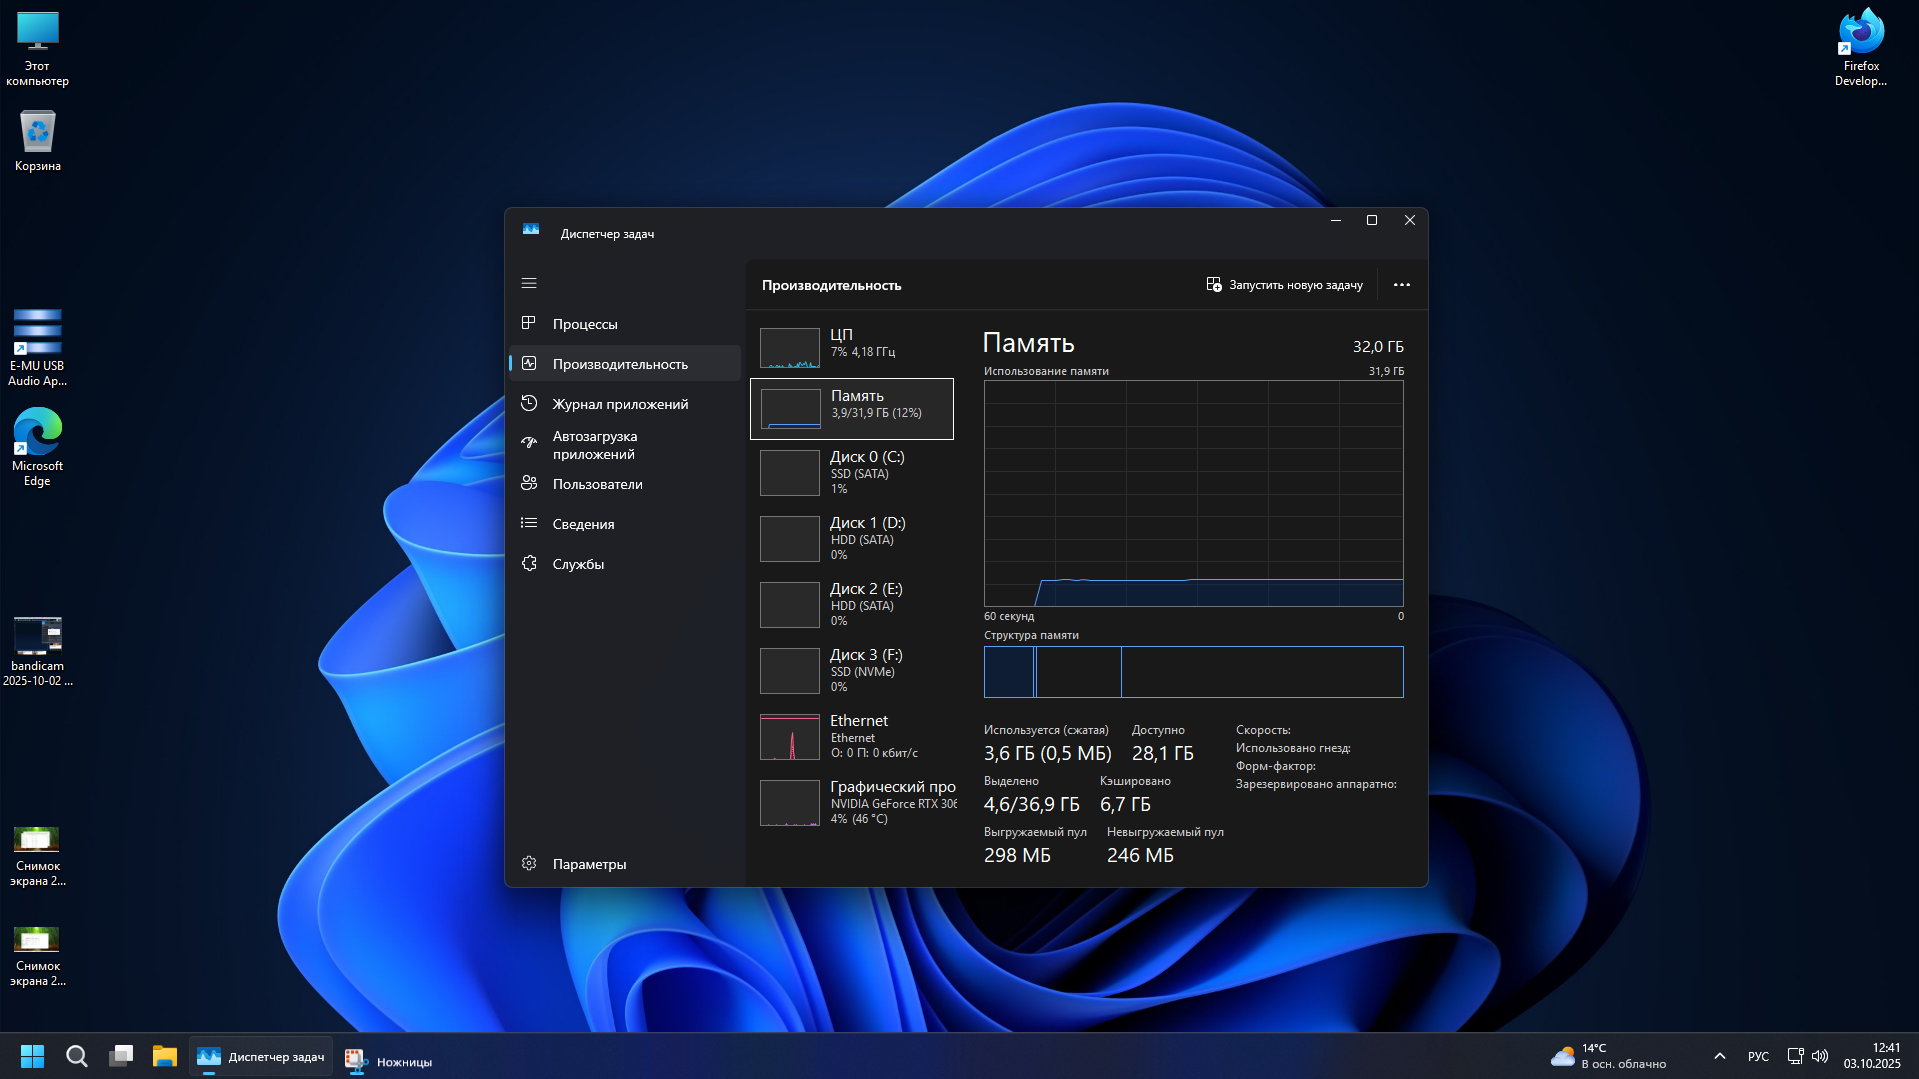Image resolution: width=1919 pixels, height=1079 pixels.
Task: Click the network tray icon
Action: pos(1796,1056)
